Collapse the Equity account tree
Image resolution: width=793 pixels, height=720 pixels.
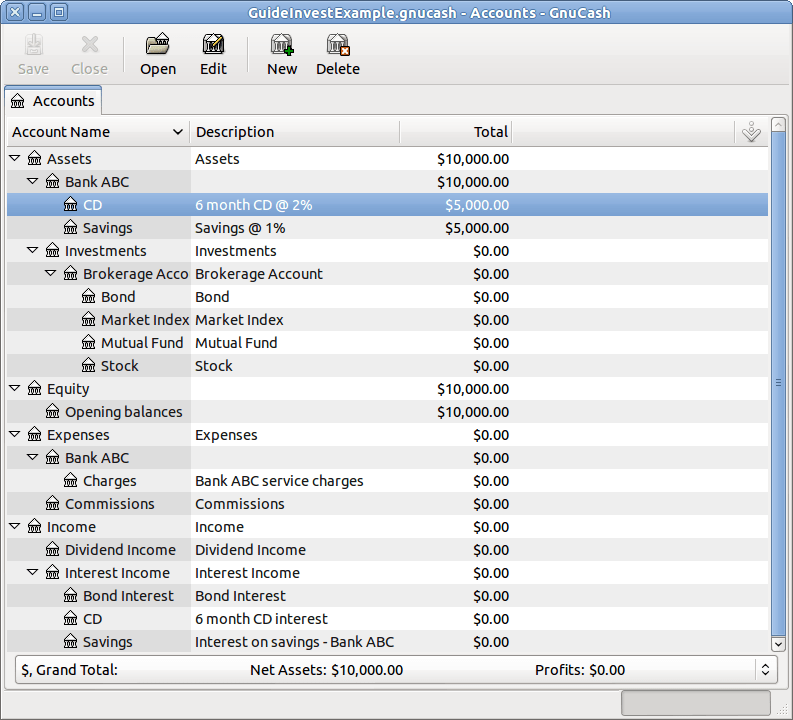(15, 388)
